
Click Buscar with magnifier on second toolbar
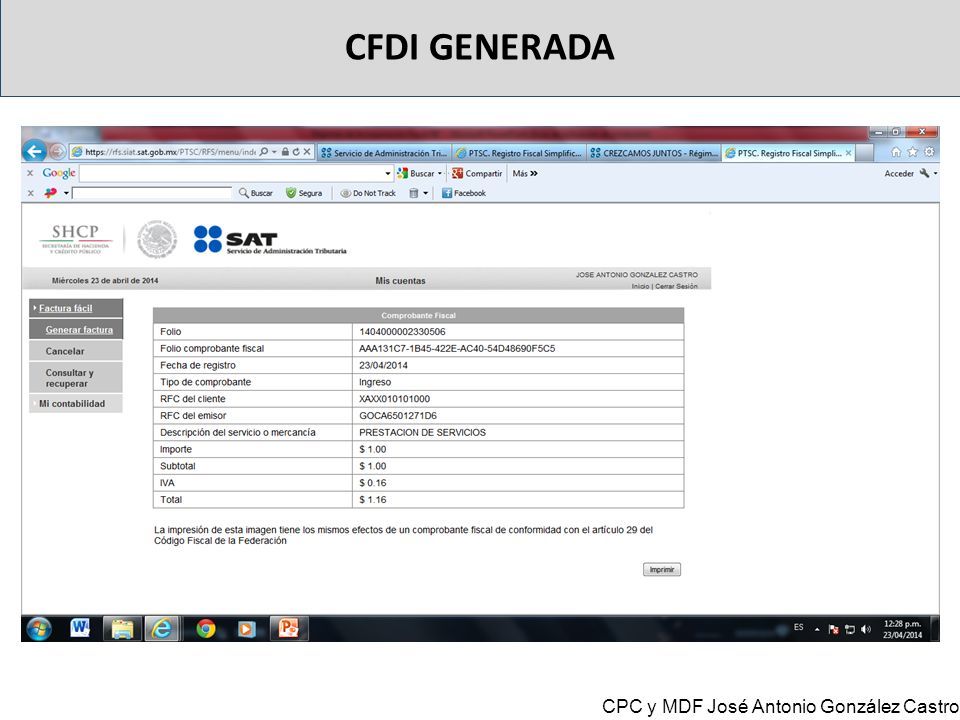tap(256, 193)
